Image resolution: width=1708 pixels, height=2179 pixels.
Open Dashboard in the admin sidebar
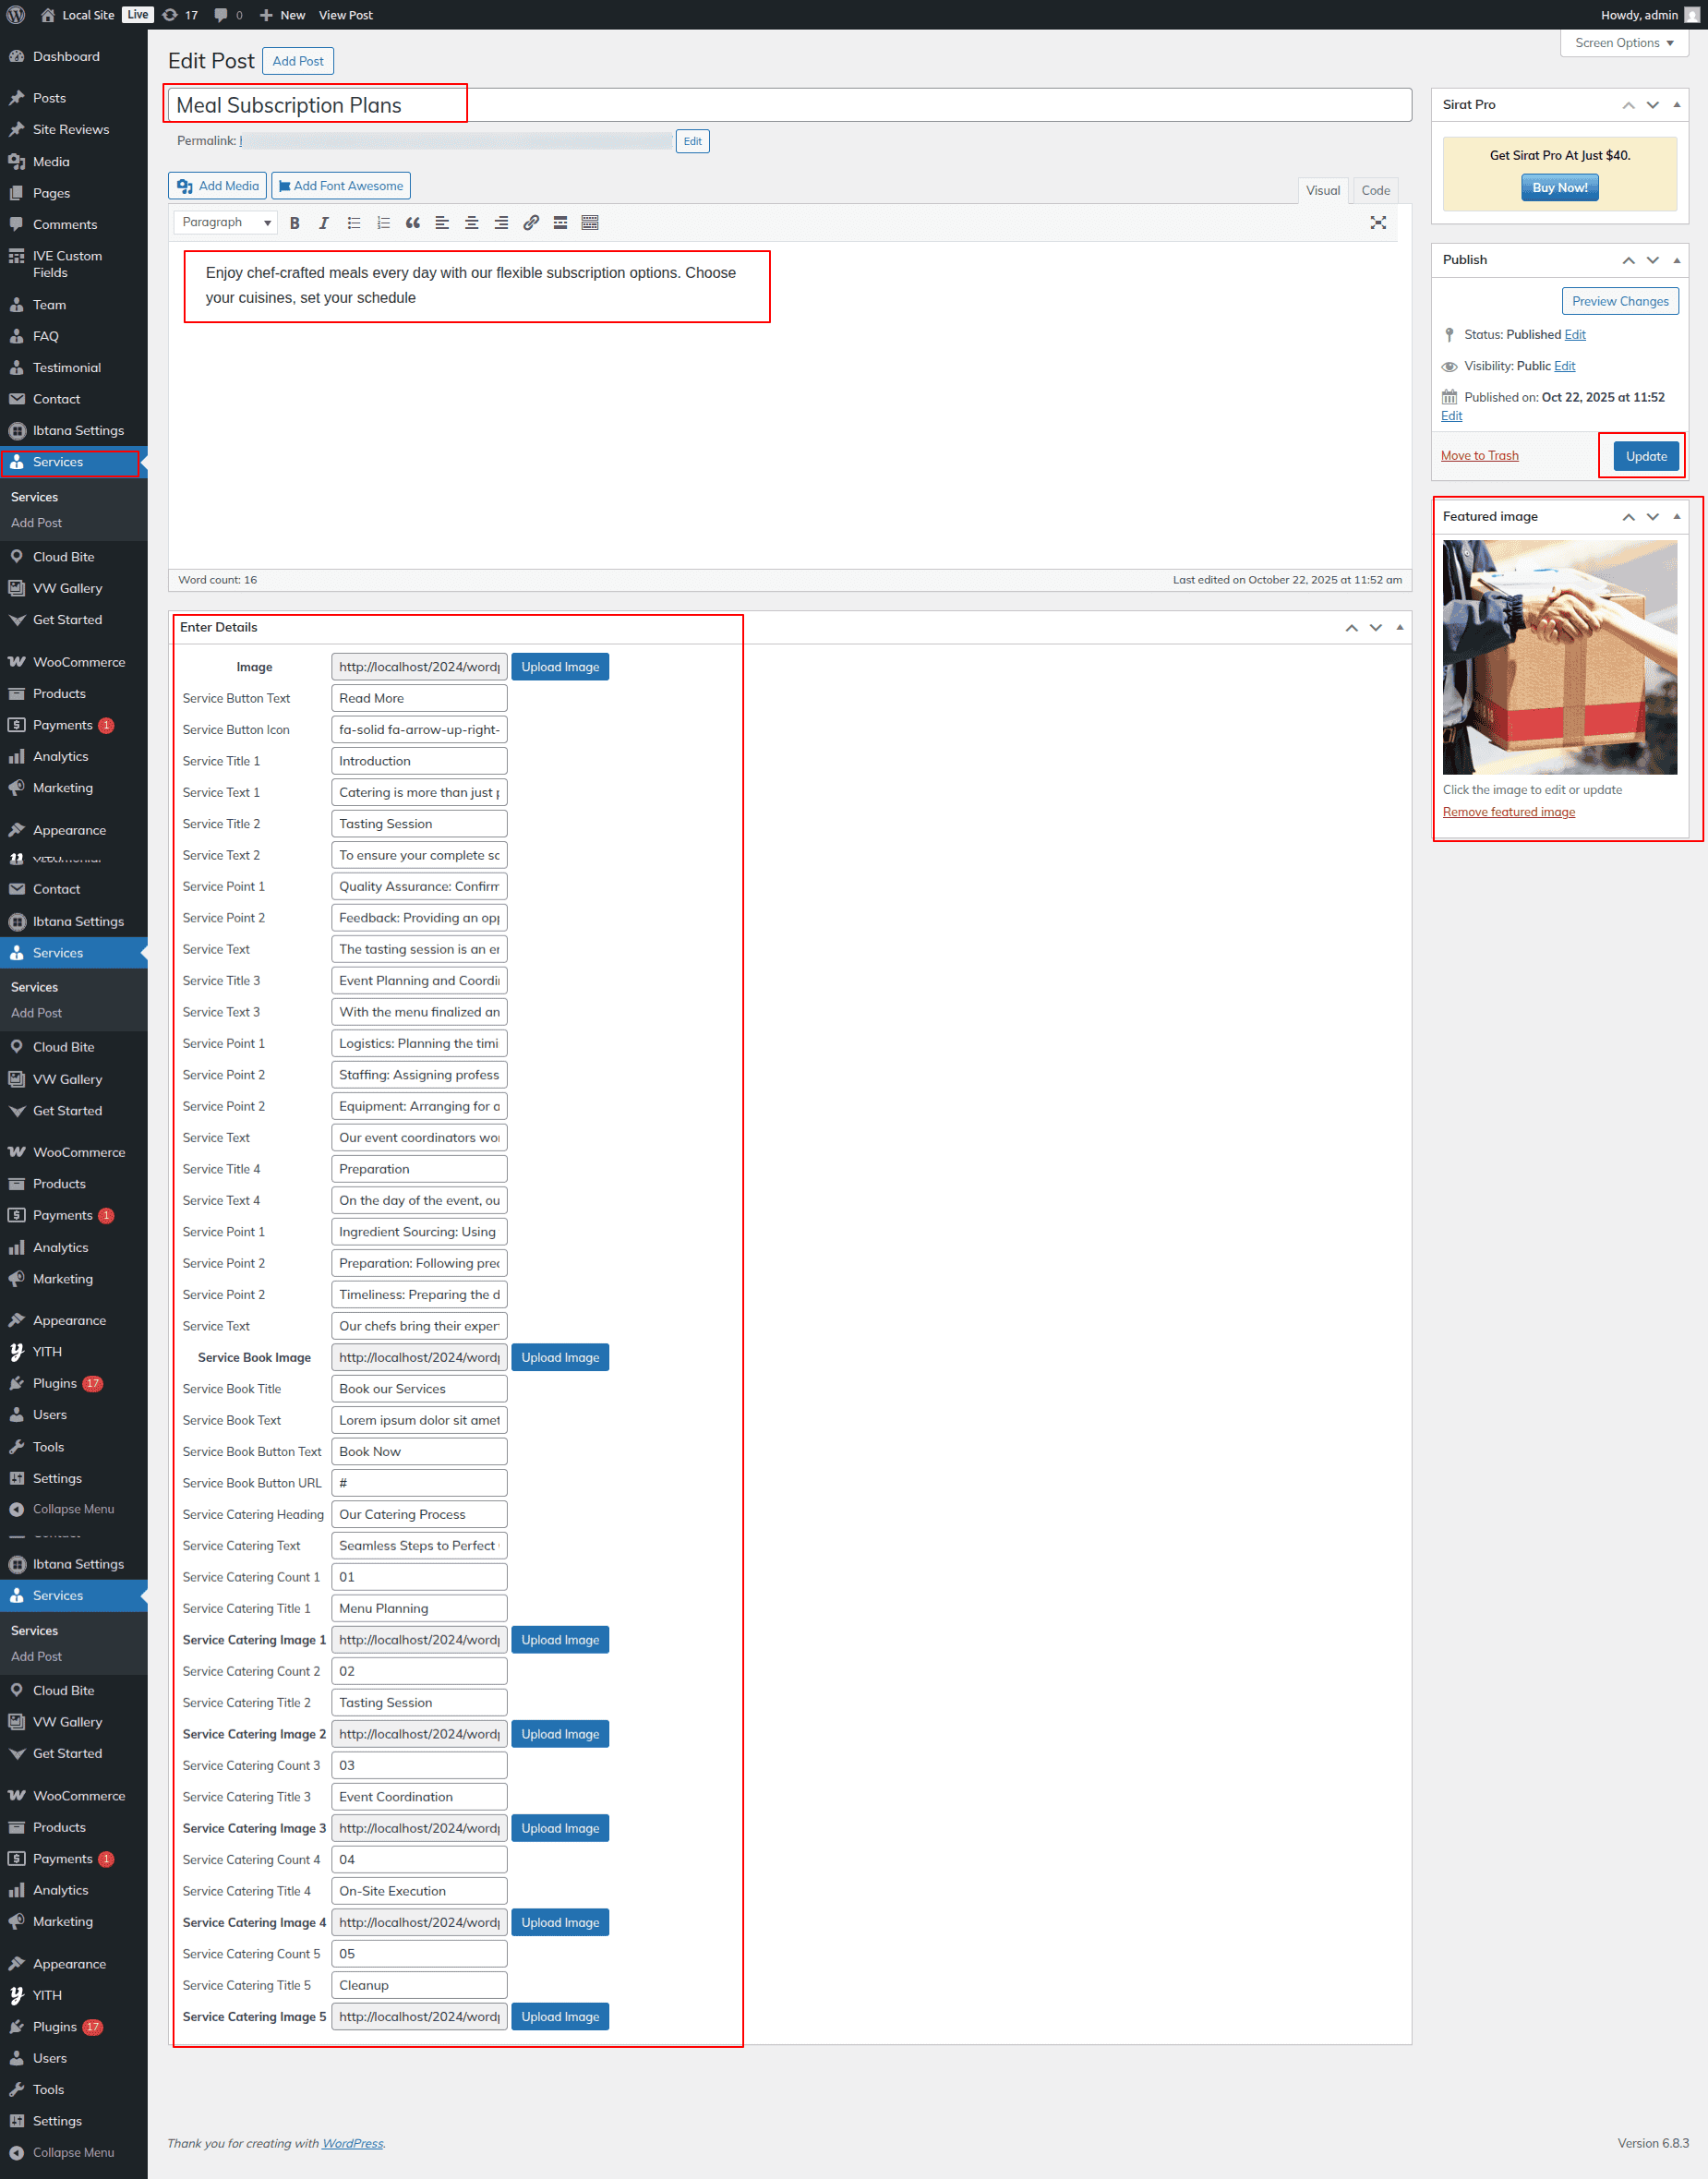[x=66, y=57]
